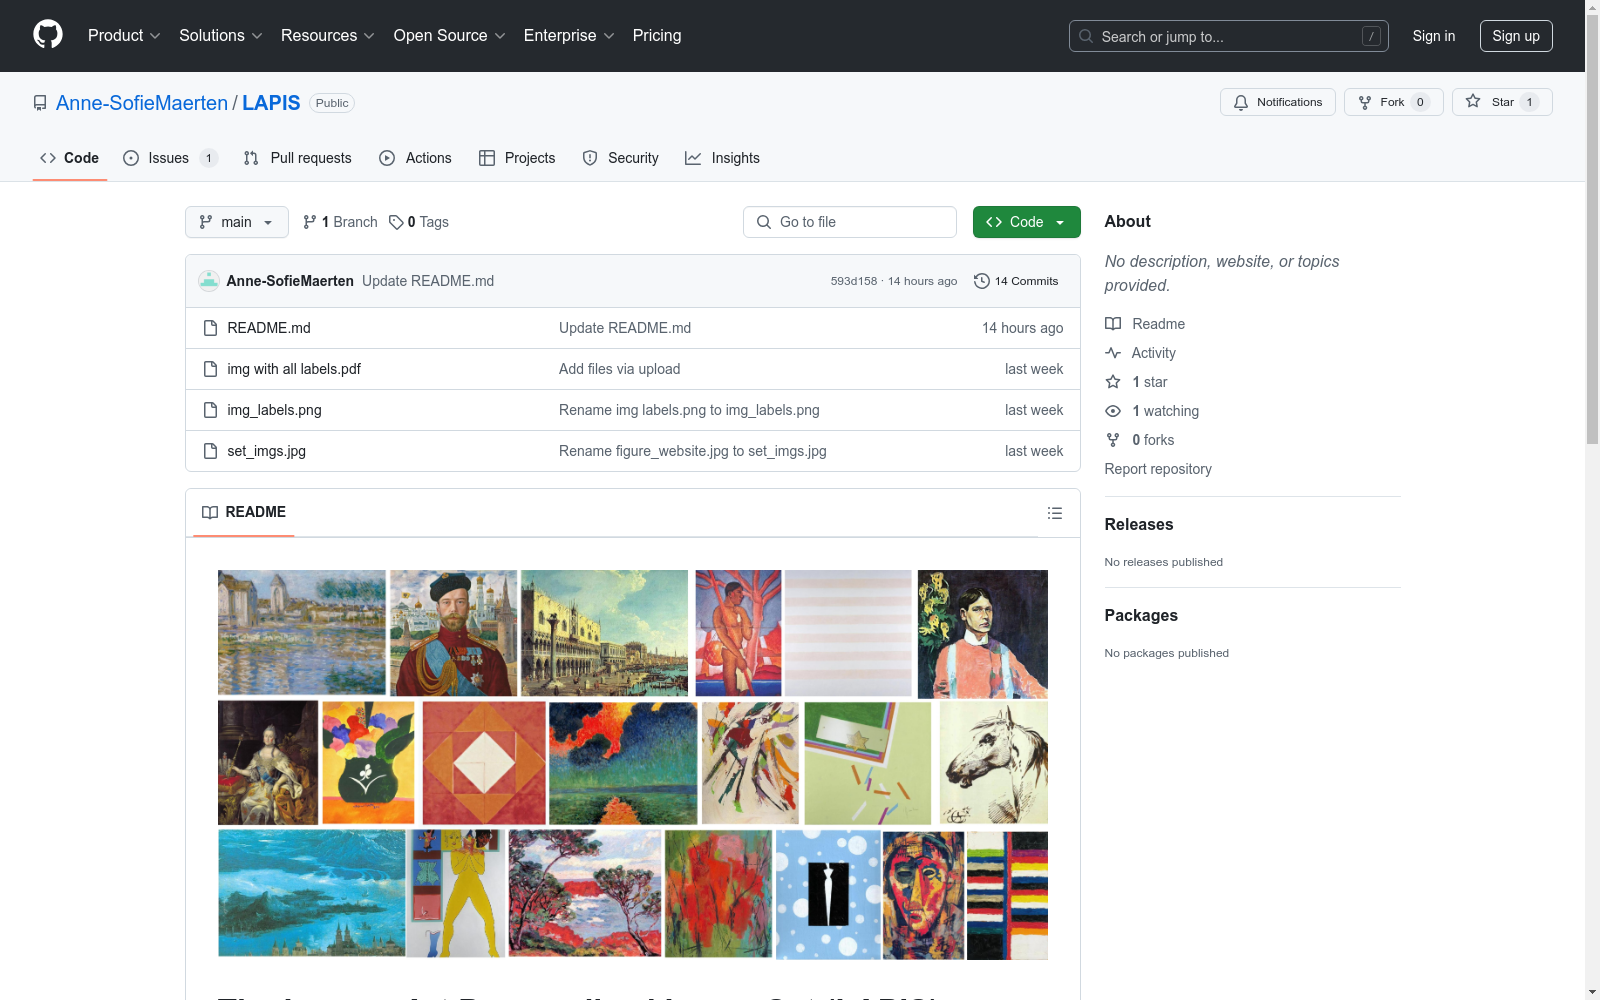Expand the Enterprise menu
Screen dimensions: 1600x1000
[x=569, y=36]
